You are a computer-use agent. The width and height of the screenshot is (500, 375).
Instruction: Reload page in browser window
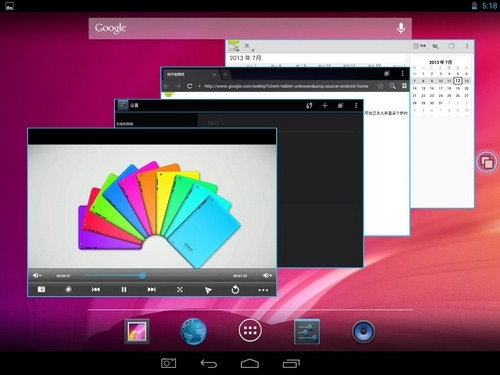pos(189,86)
